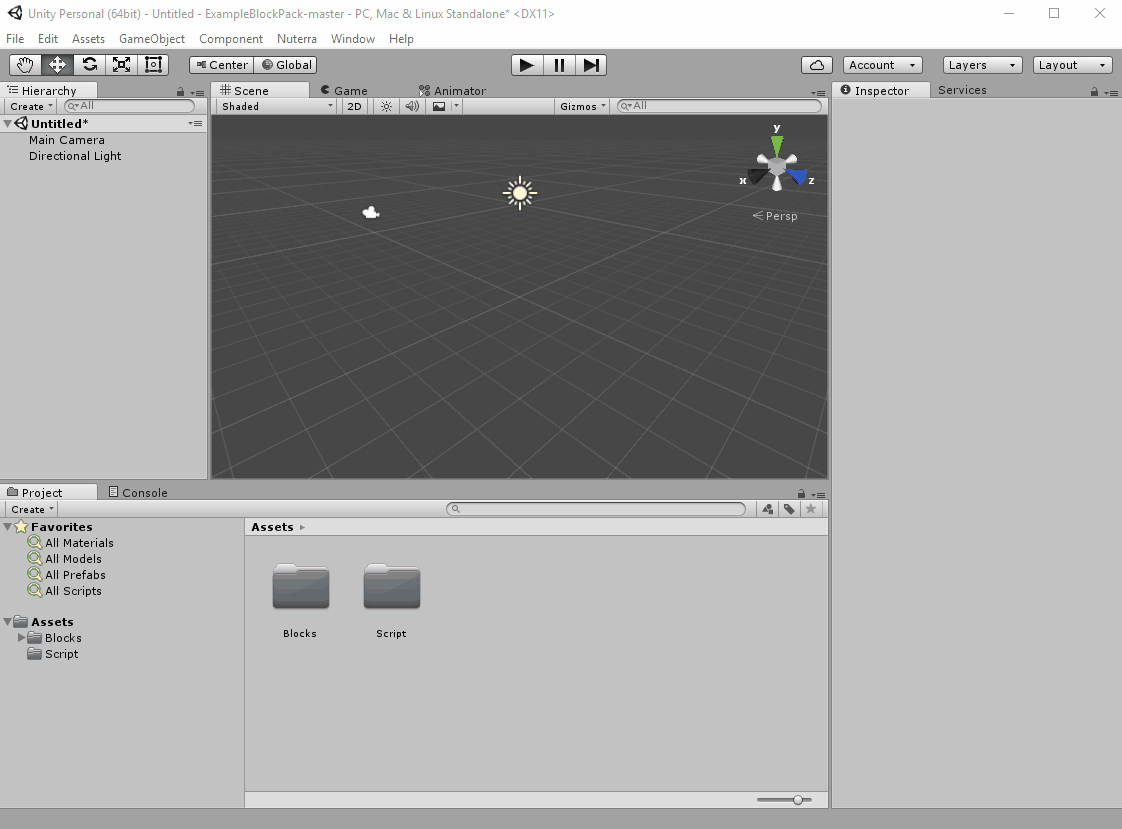This screenshot has height=829, width=1122.
Task: Click the Project search field
Action: [x=596, y=509]
